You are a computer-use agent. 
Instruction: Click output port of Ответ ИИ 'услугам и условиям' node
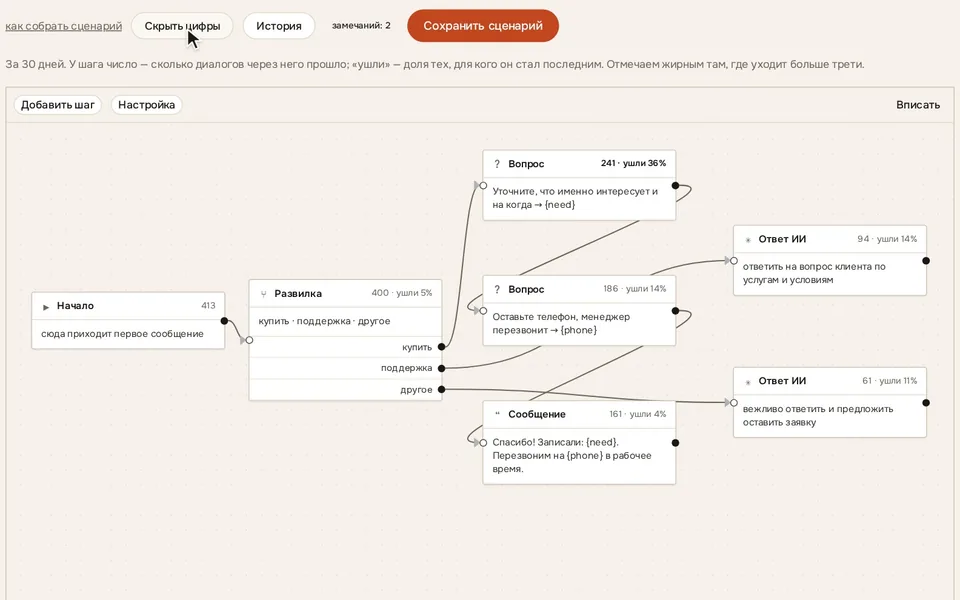click(926, 261)
